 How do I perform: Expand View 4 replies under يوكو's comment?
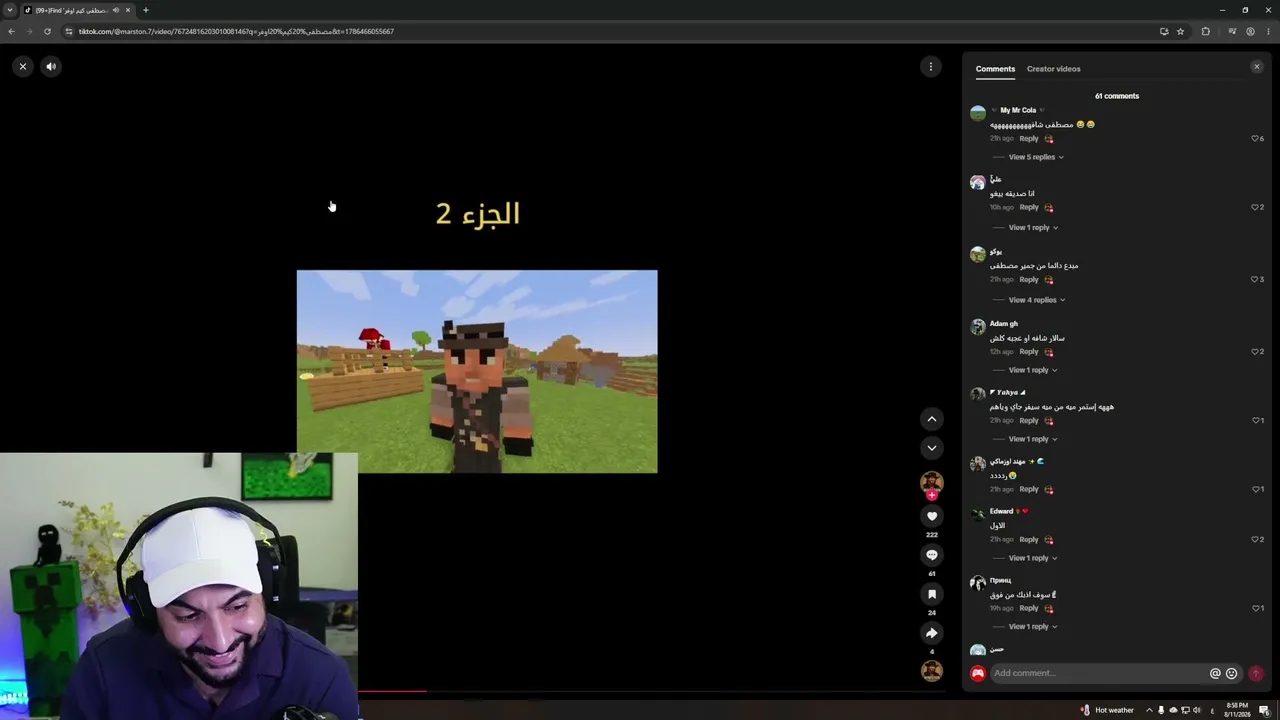point(1037,300)
